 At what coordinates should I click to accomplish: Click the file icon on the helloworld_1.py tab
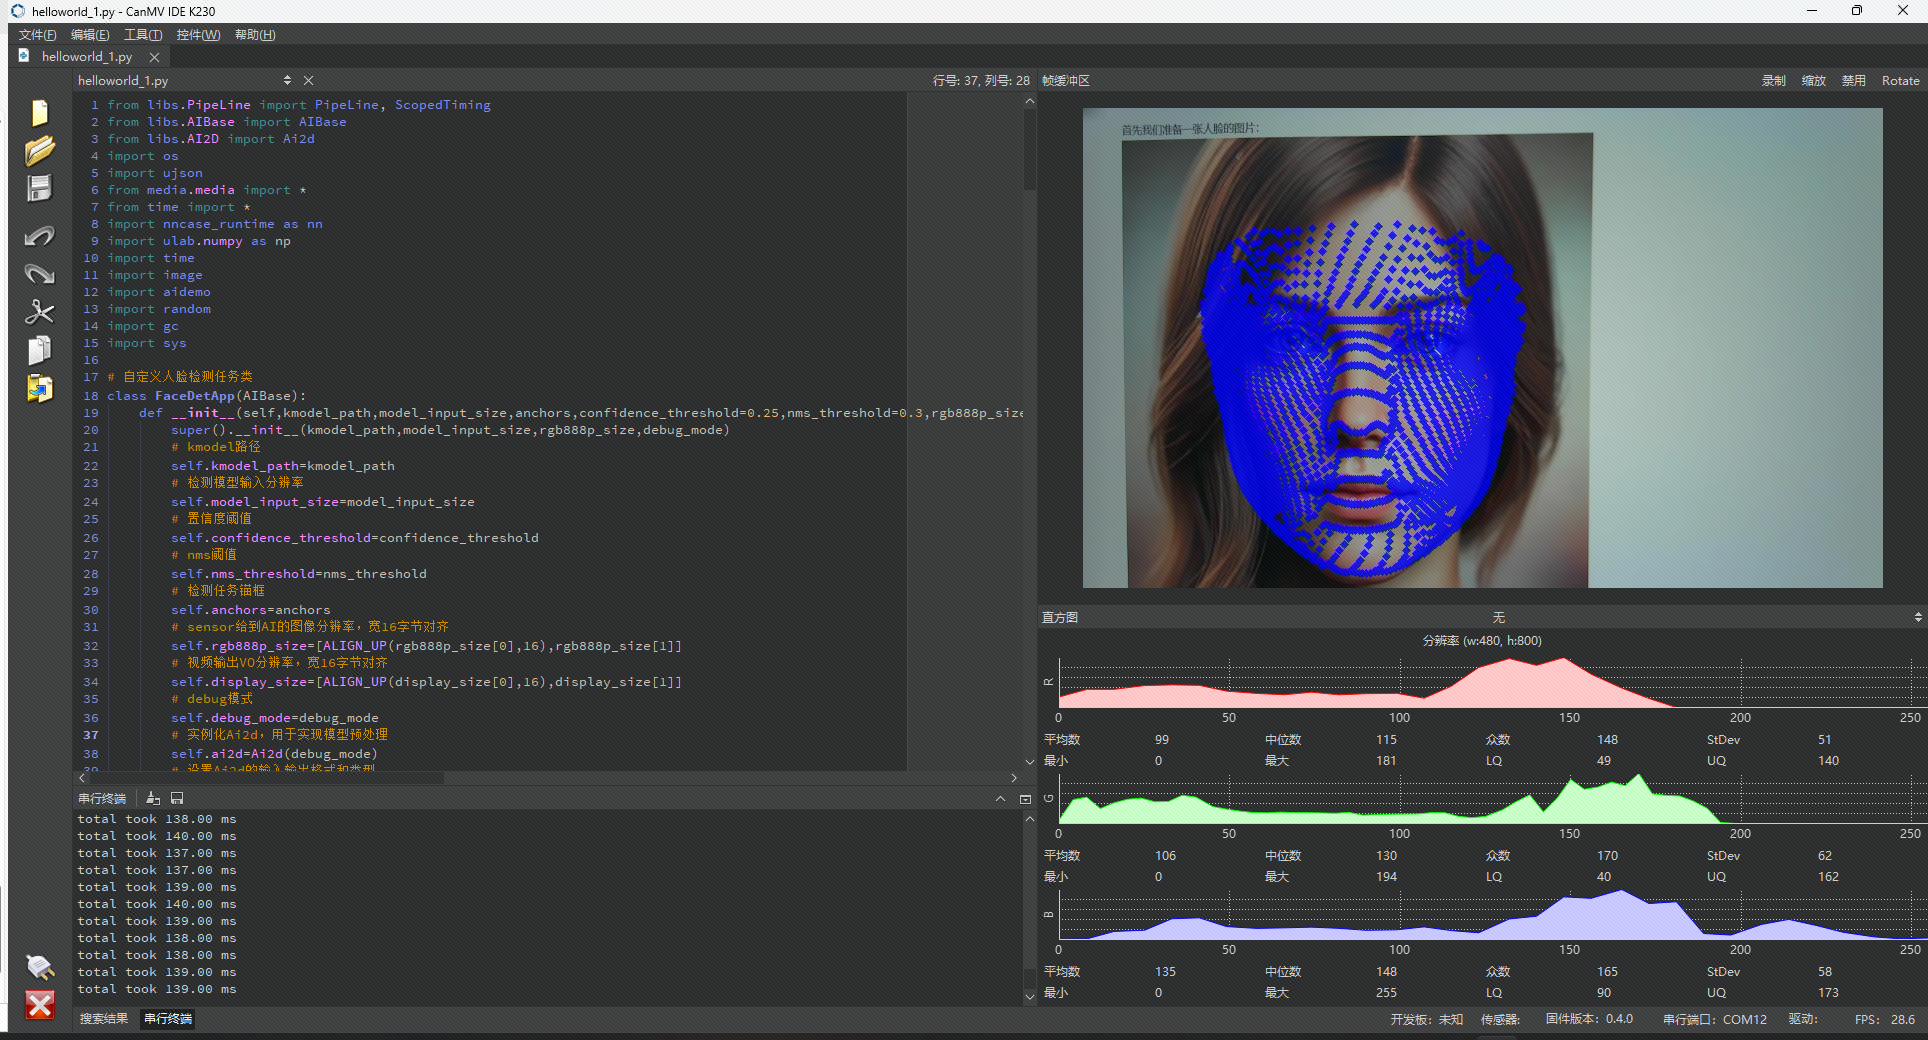point(24,56)
